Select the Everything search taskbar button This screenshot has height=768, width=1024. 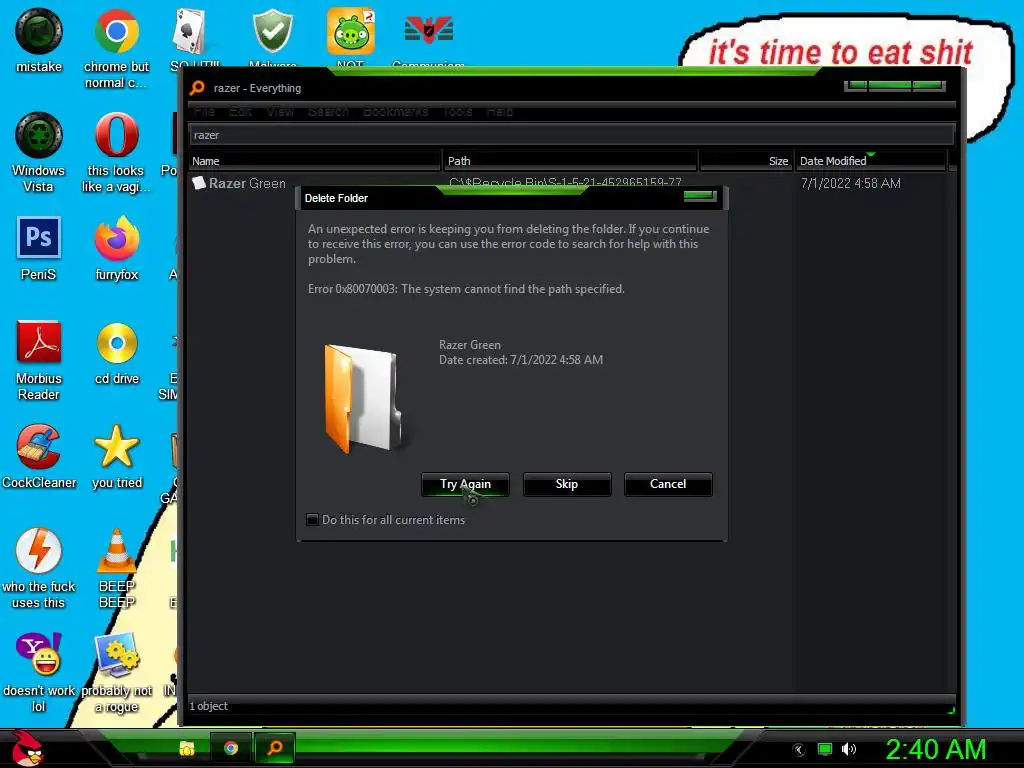[275, 748]
